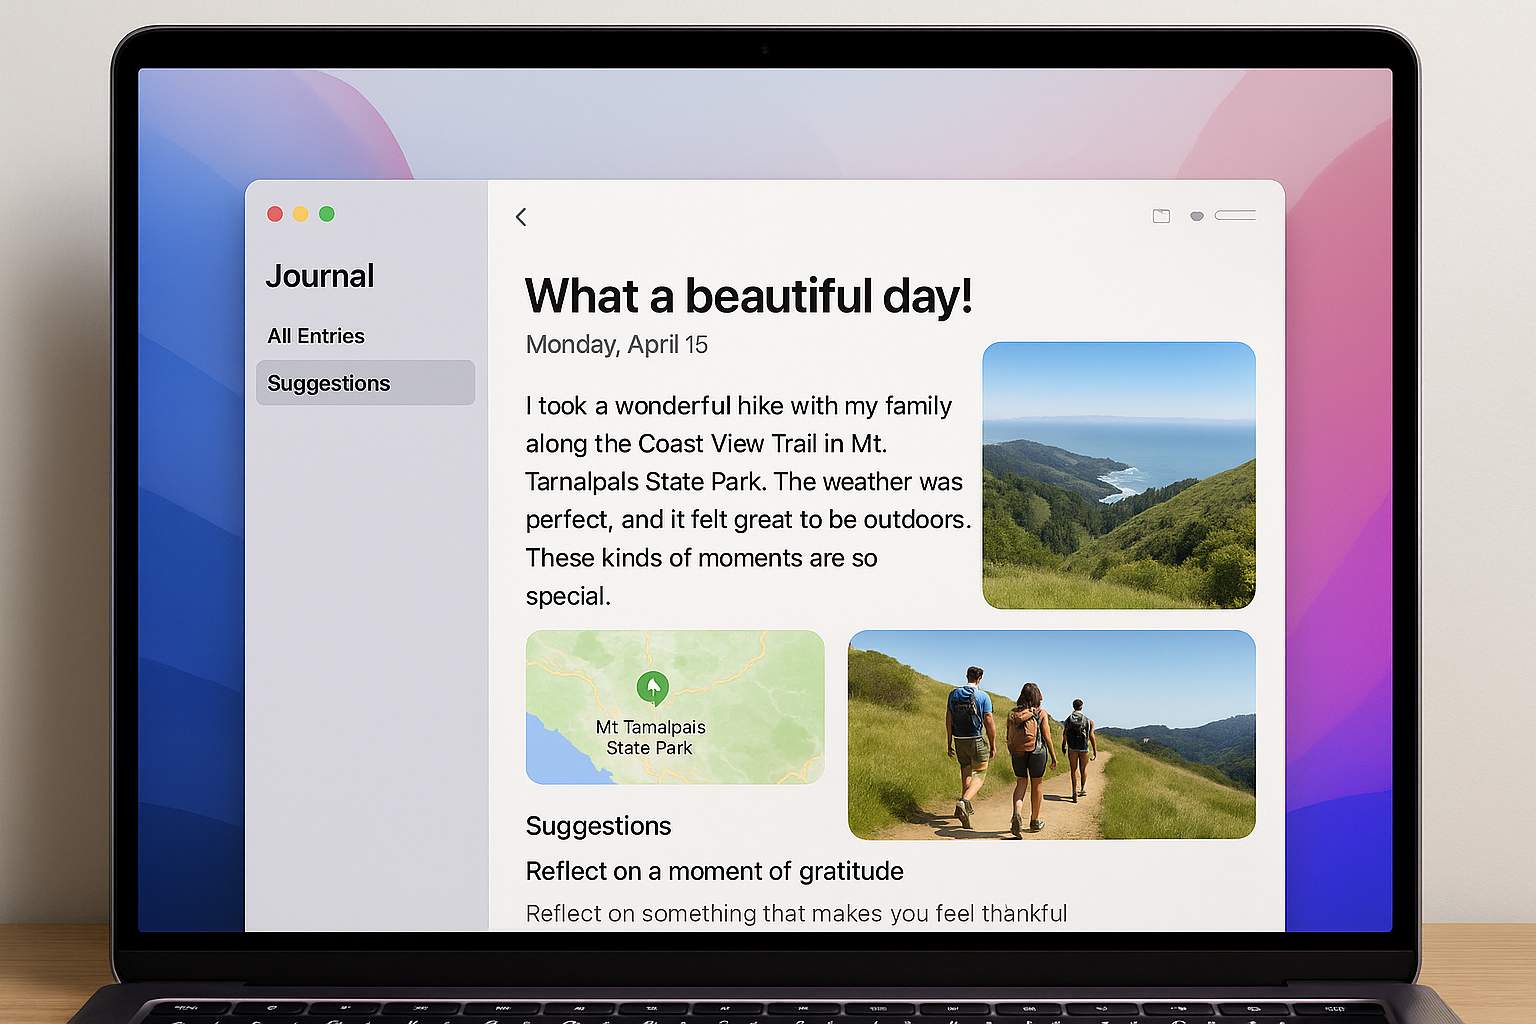Open the folder icon in the toolbar

coord(1161,215)
